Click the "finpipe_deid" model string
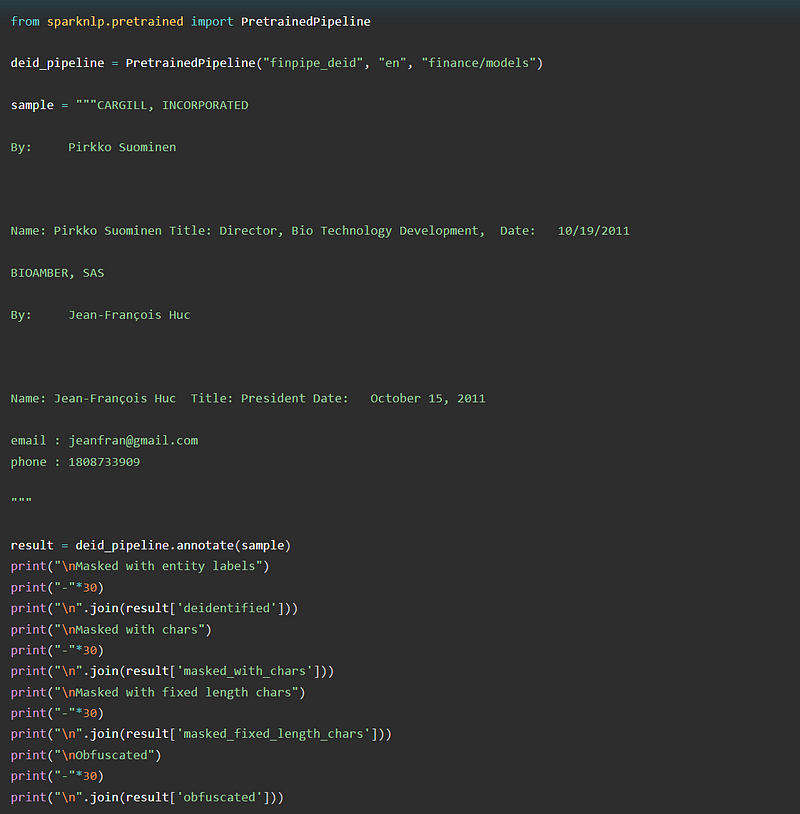800x814 pixels. [x=313, y=63]
